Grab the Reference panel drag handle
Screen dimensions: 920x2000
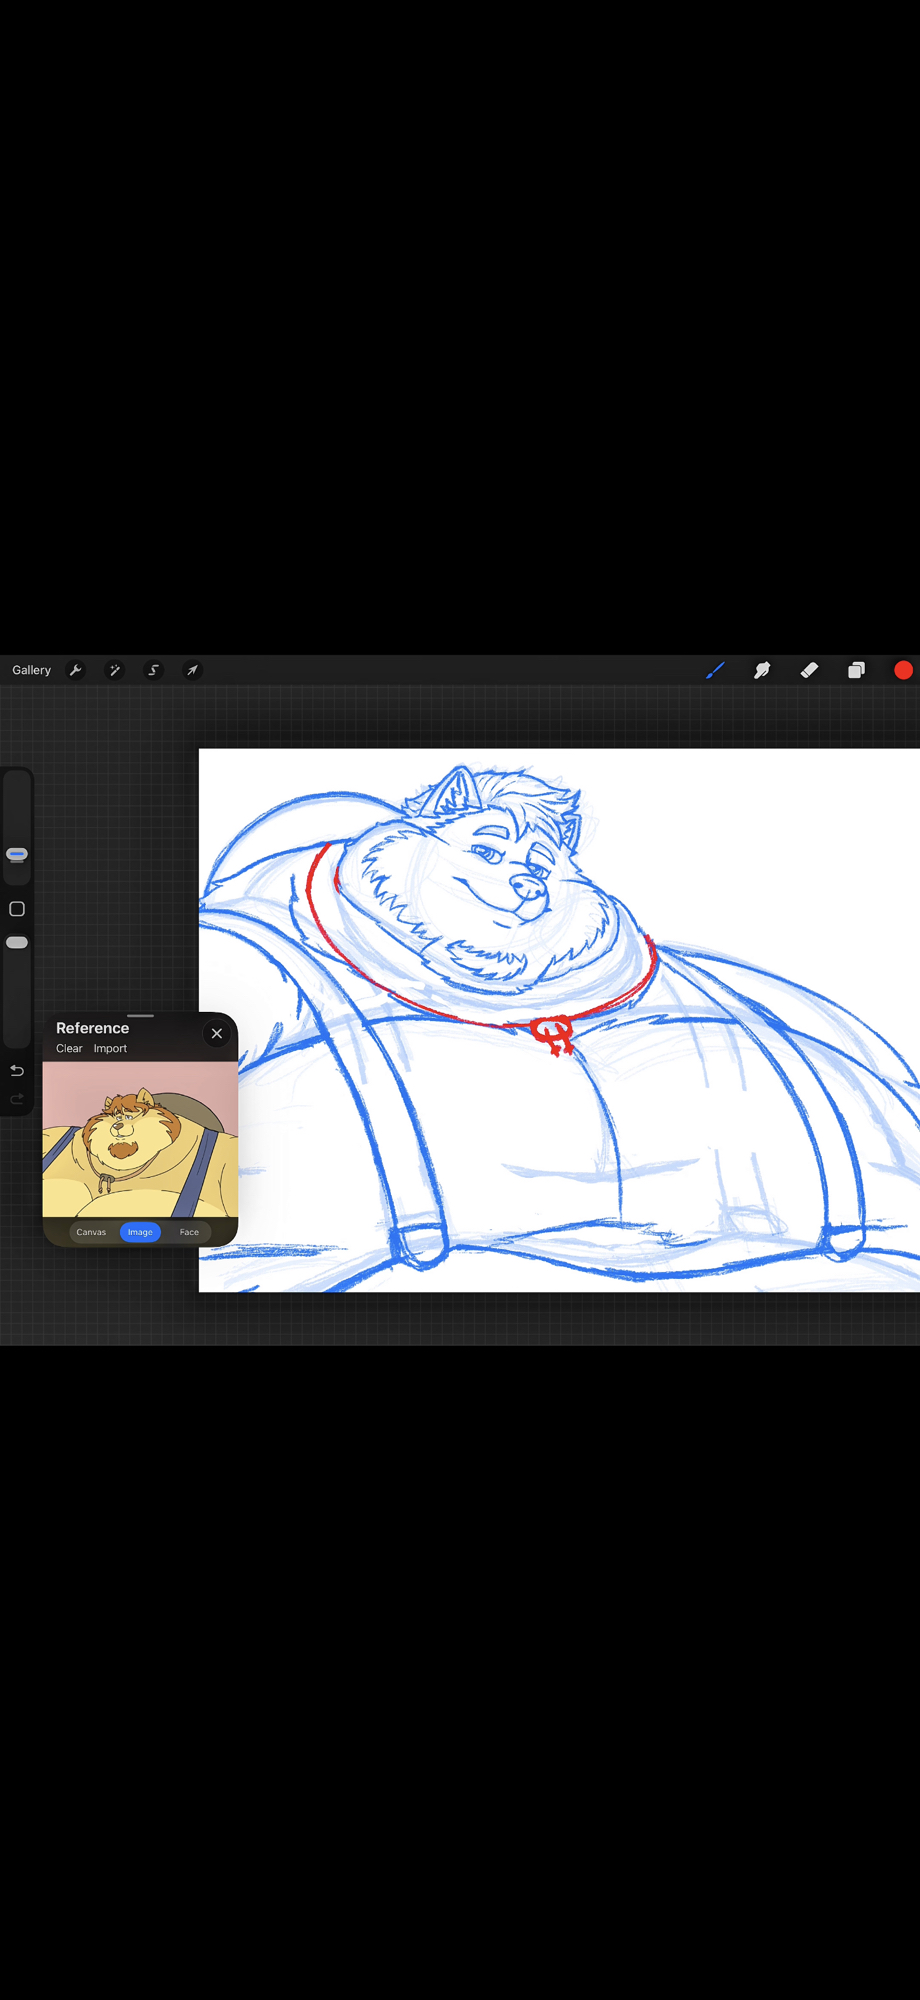pyautogui.click(x=140, y=1016)
